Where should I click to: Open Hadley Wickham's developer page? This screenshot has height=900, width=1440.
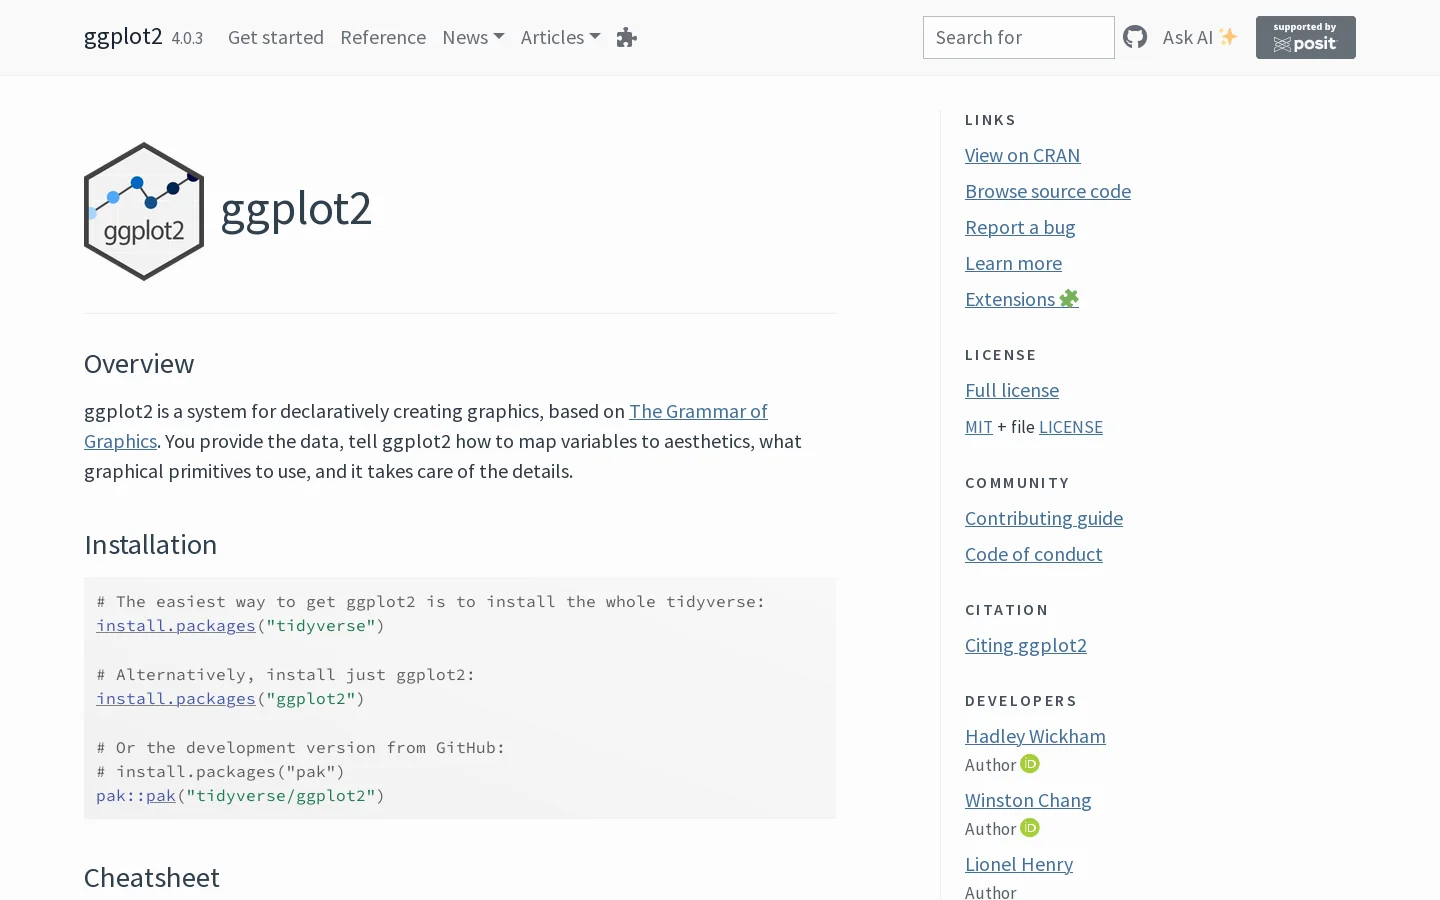[1035, 736]
